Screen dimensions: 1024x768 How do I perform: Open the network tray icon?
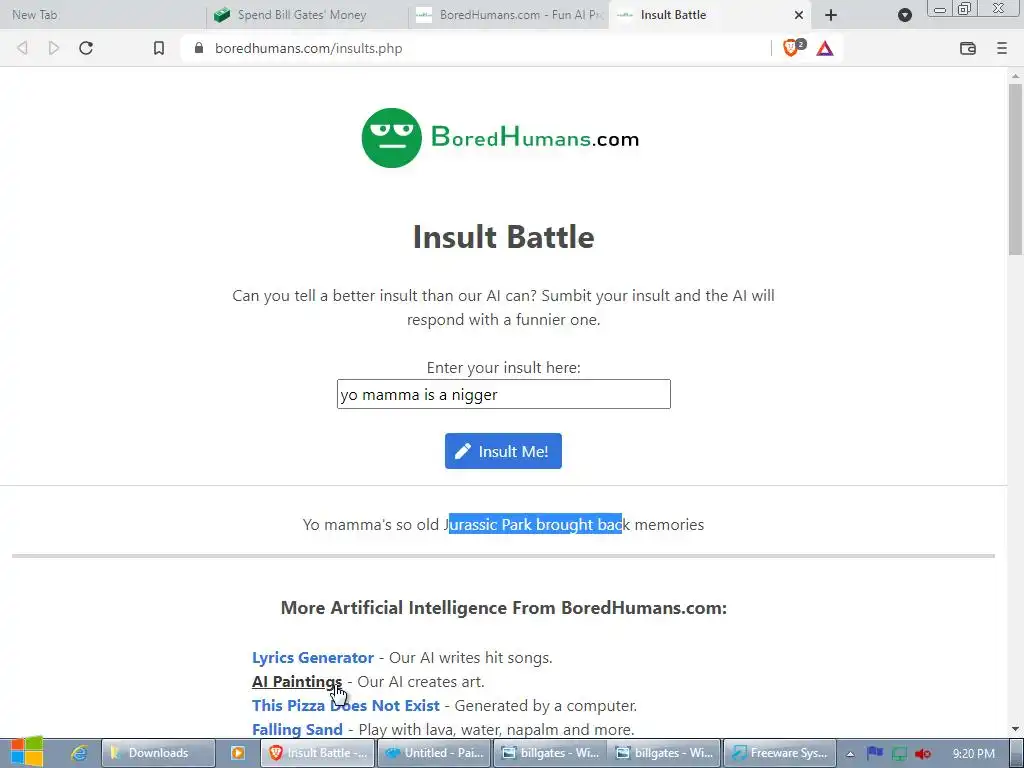tap(899, 754)
